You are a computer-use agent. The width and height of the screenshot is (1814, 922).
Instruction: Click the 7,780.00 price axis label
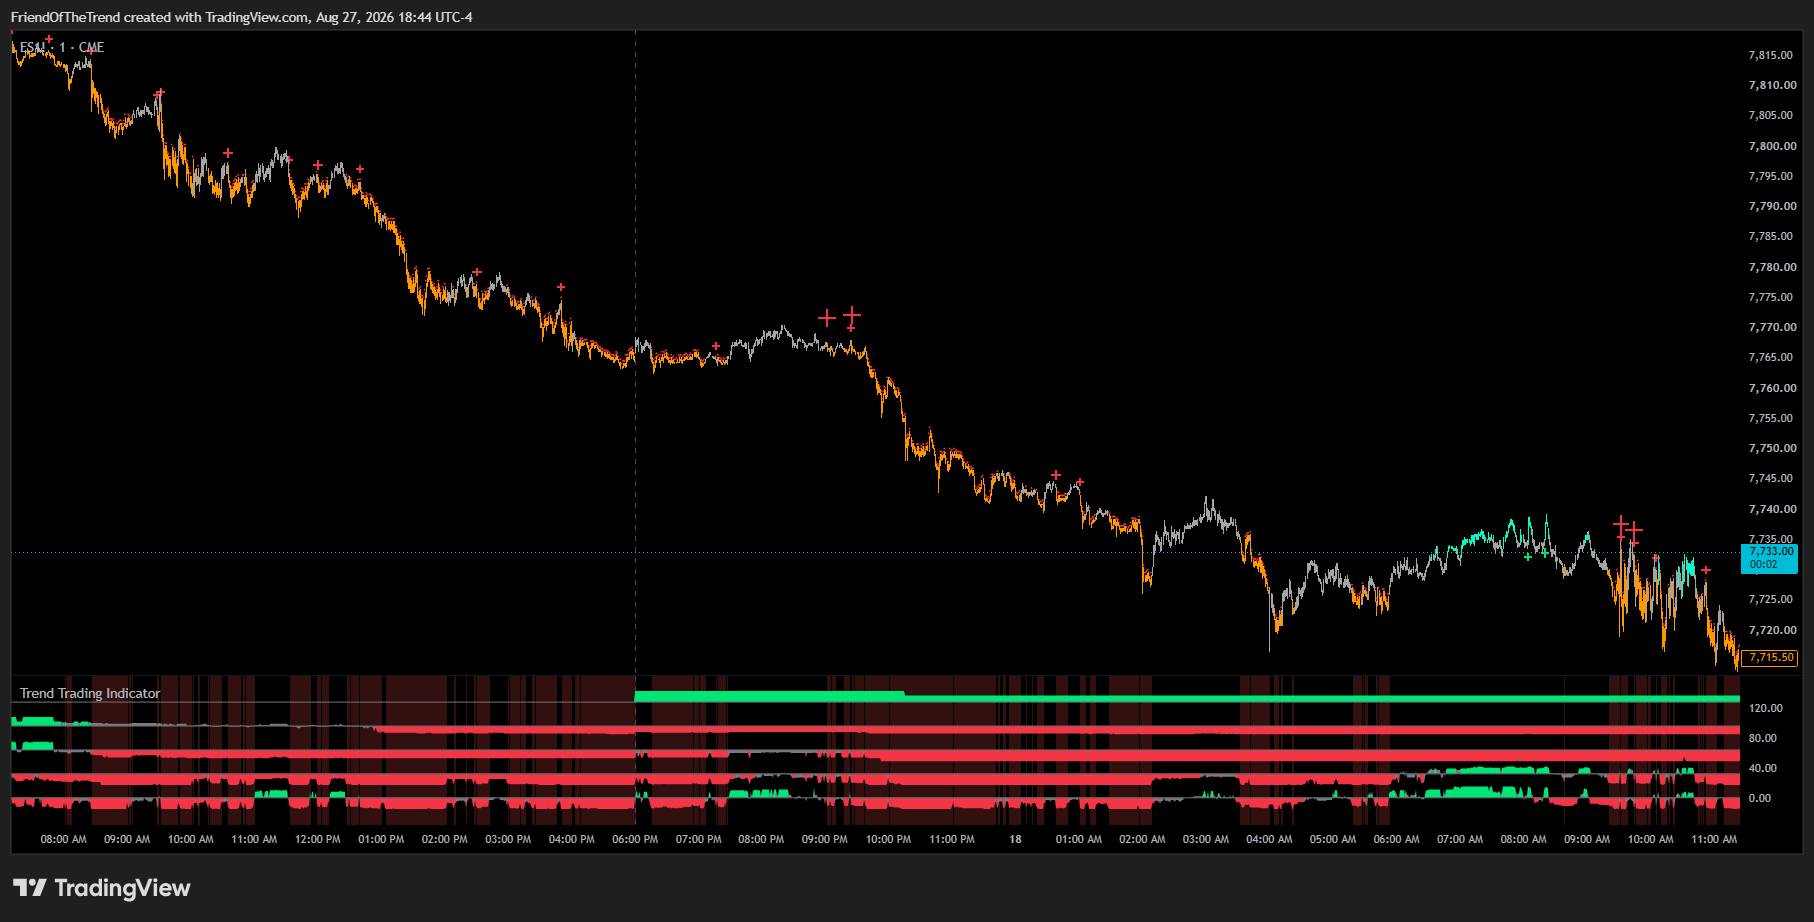point(1771,267)
